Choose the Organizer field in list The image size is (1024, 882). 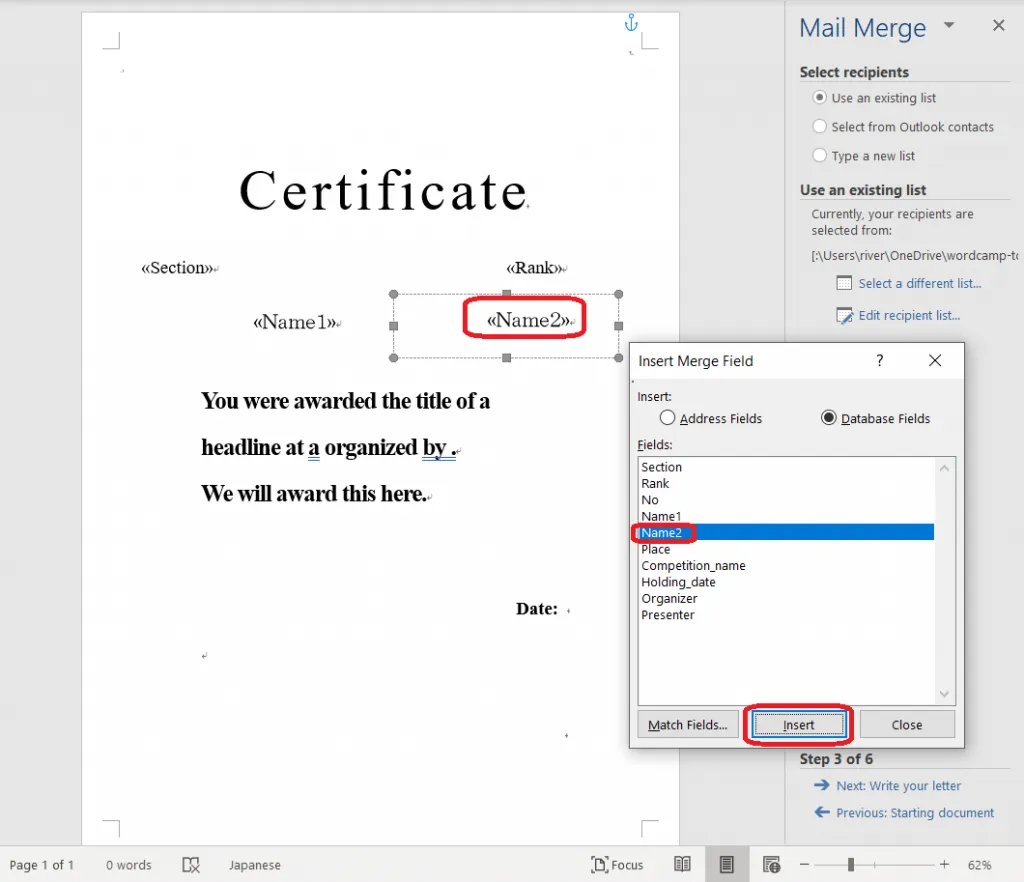(669, 599)
